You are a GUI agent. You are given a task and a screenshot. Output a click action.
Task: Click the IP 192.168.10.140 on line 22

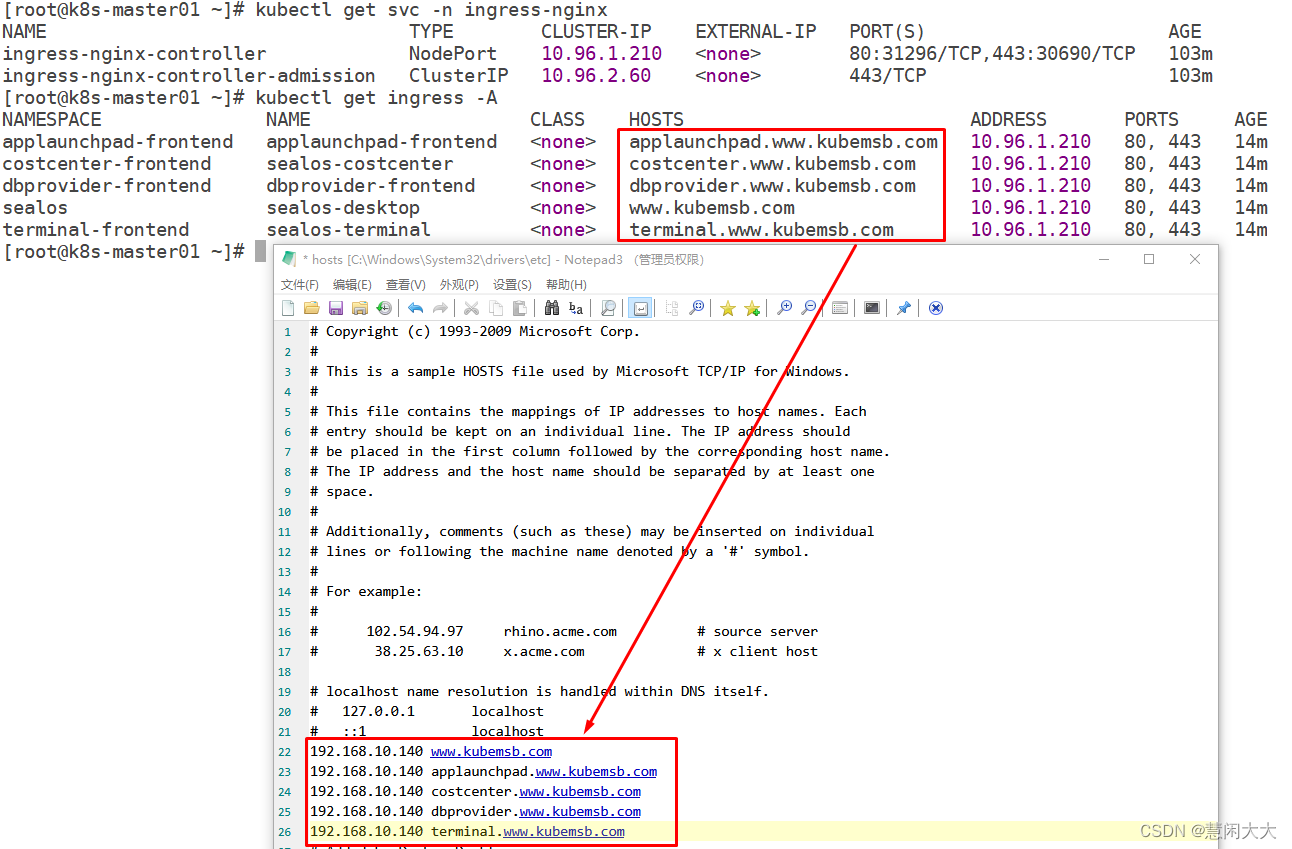pos(366,751)
